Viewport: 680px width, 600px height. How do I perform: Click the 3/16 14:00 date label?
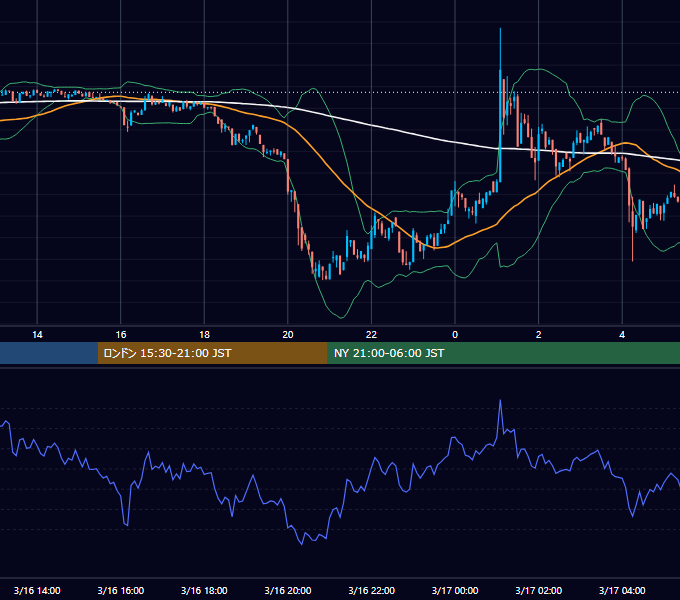[x=37, y=590]
